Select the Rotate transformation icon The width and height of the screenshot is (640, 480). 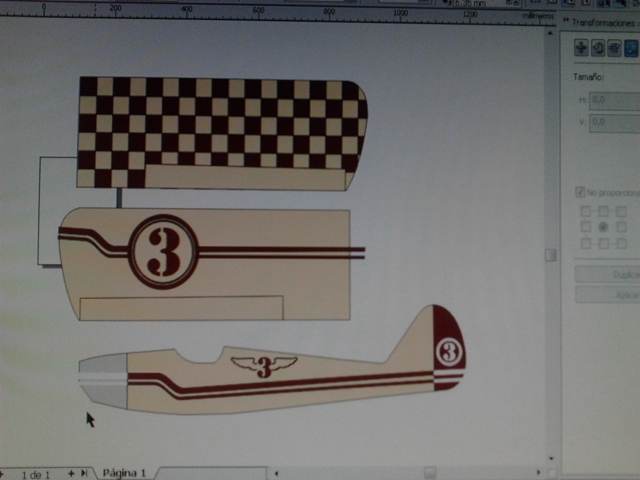point(598,47)
